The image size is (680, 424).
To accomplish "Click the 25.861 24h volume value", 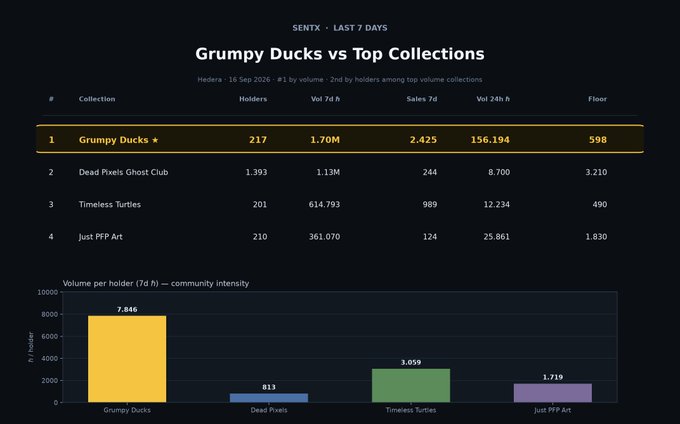I will tap(497, 237).
